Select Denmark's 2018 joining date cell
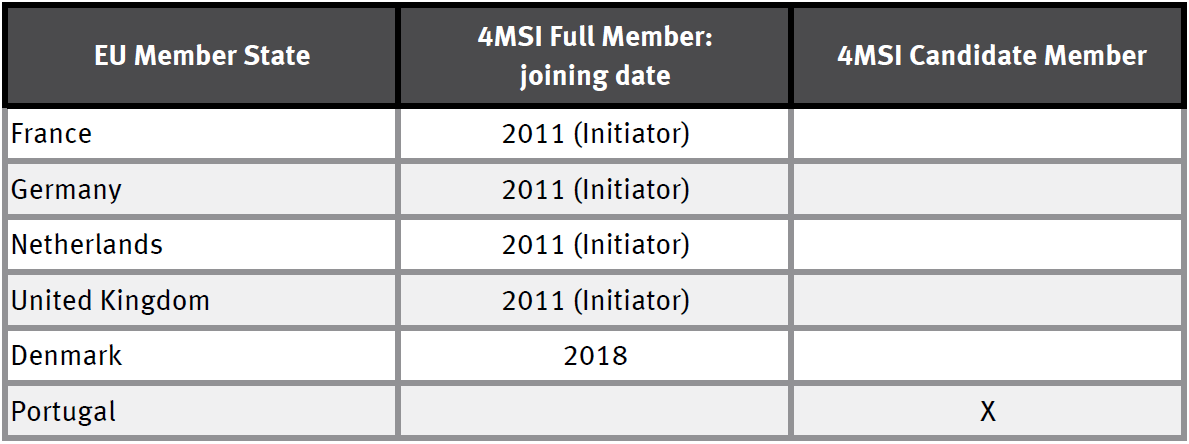Image resolution: width=1189 pixels, height=444 pixels. [x=595, y=355]
